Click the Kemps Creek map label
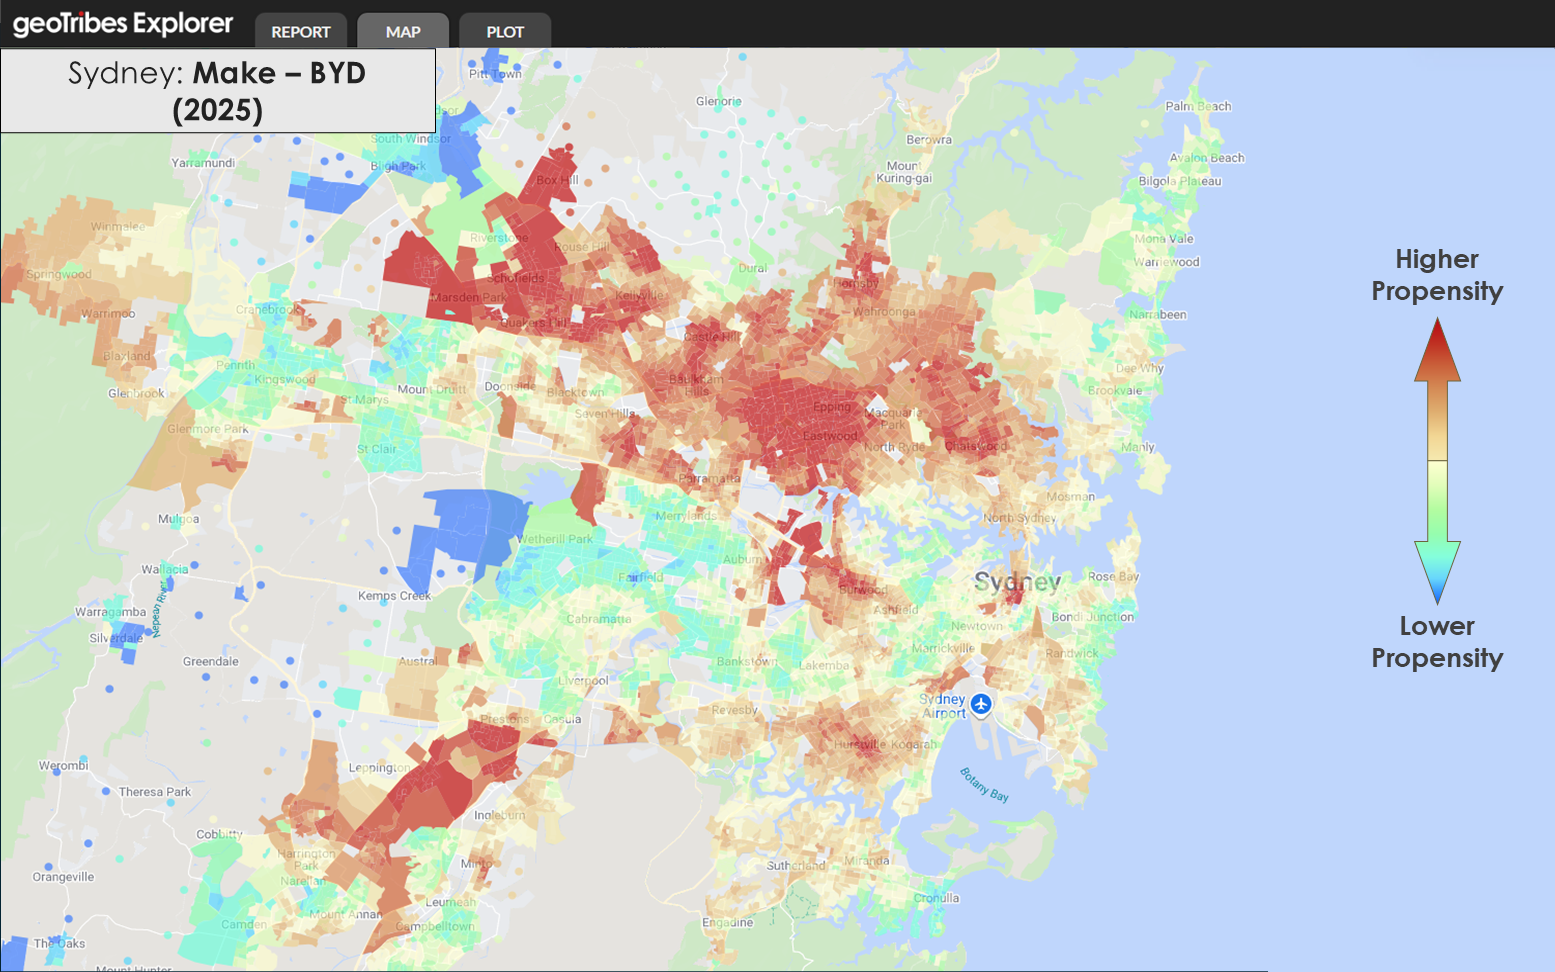1555x972 pixels. 394,596
